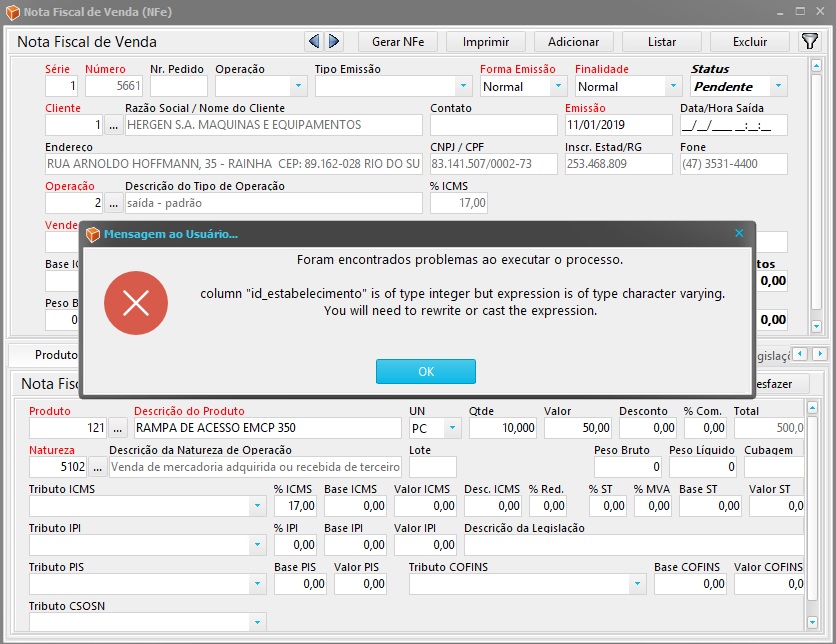Viewport: 836px width, 644px height.
Task: Go to the previous record arrow
Action: pyautogui.click(x=314, y=42)
